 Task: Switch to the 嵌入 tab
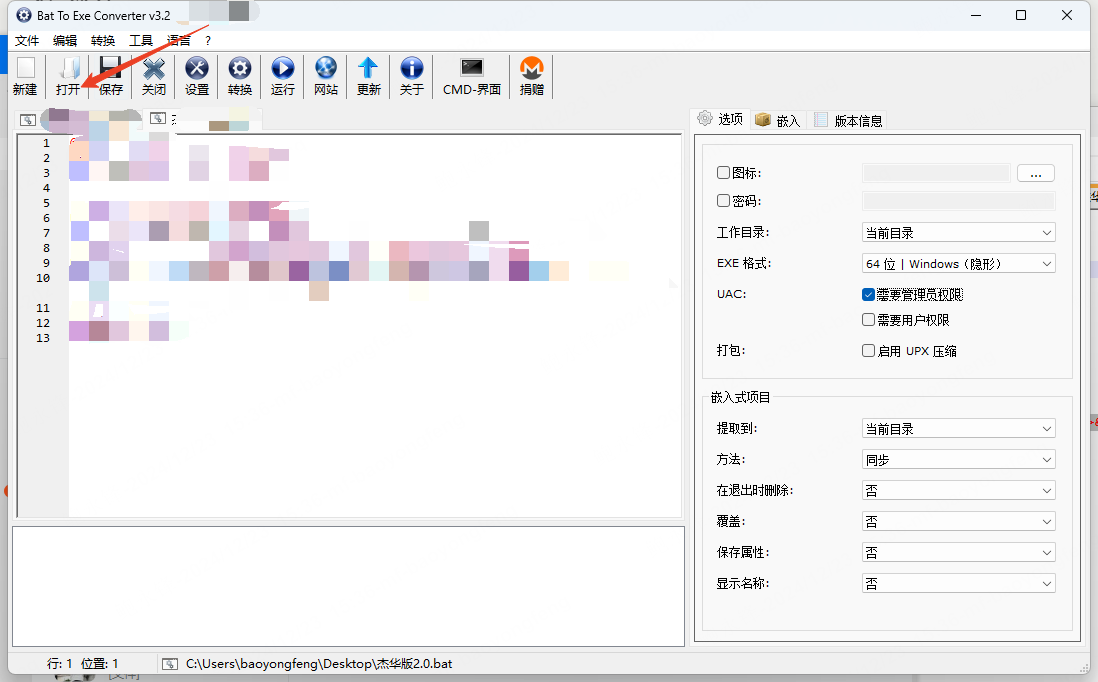point(778,120)
